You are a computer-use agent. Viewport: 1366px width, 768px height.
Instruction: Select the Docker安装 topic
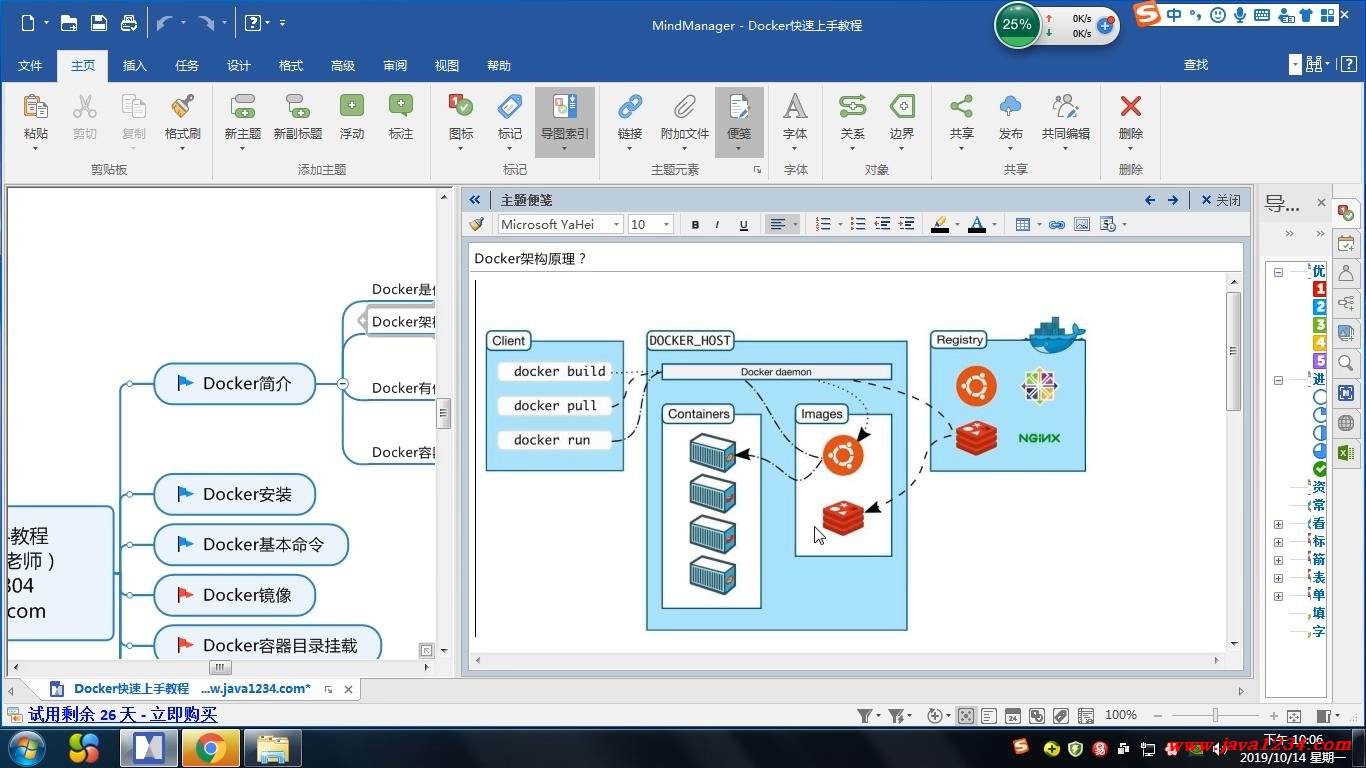[x=235, y=494]
